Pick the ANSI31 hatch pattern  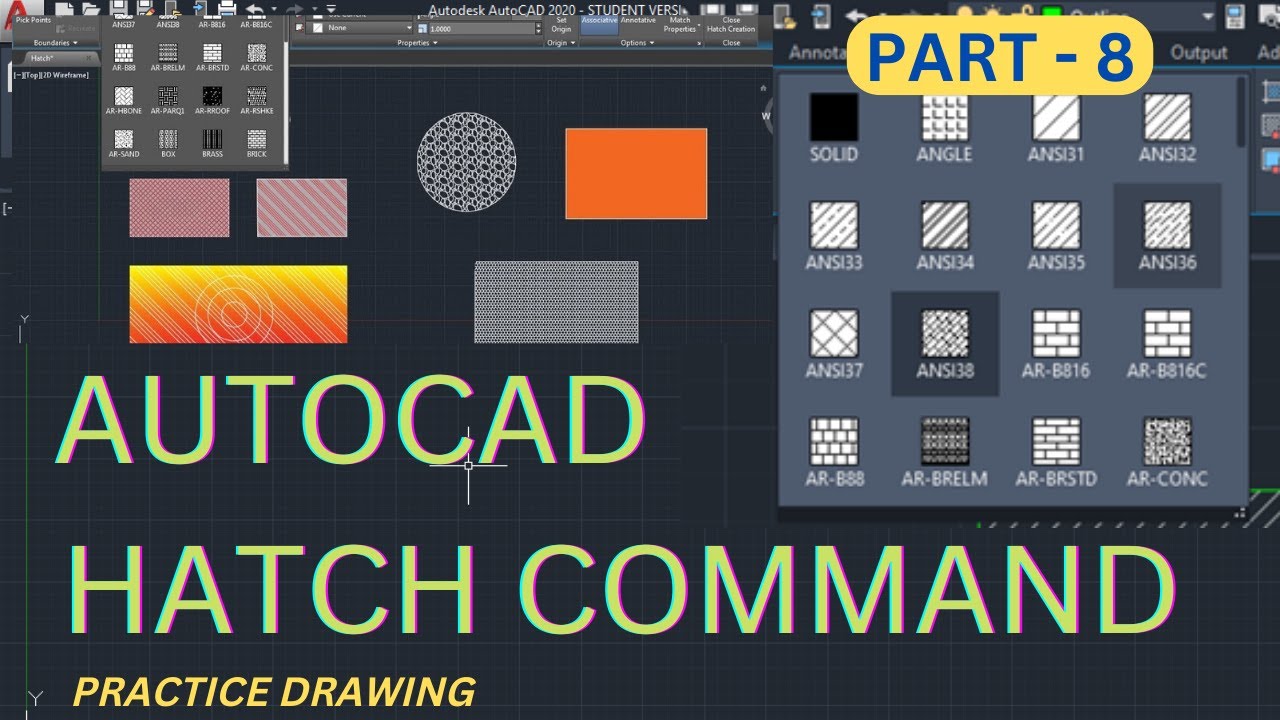pyautogui.click(x=1056, y=128)
